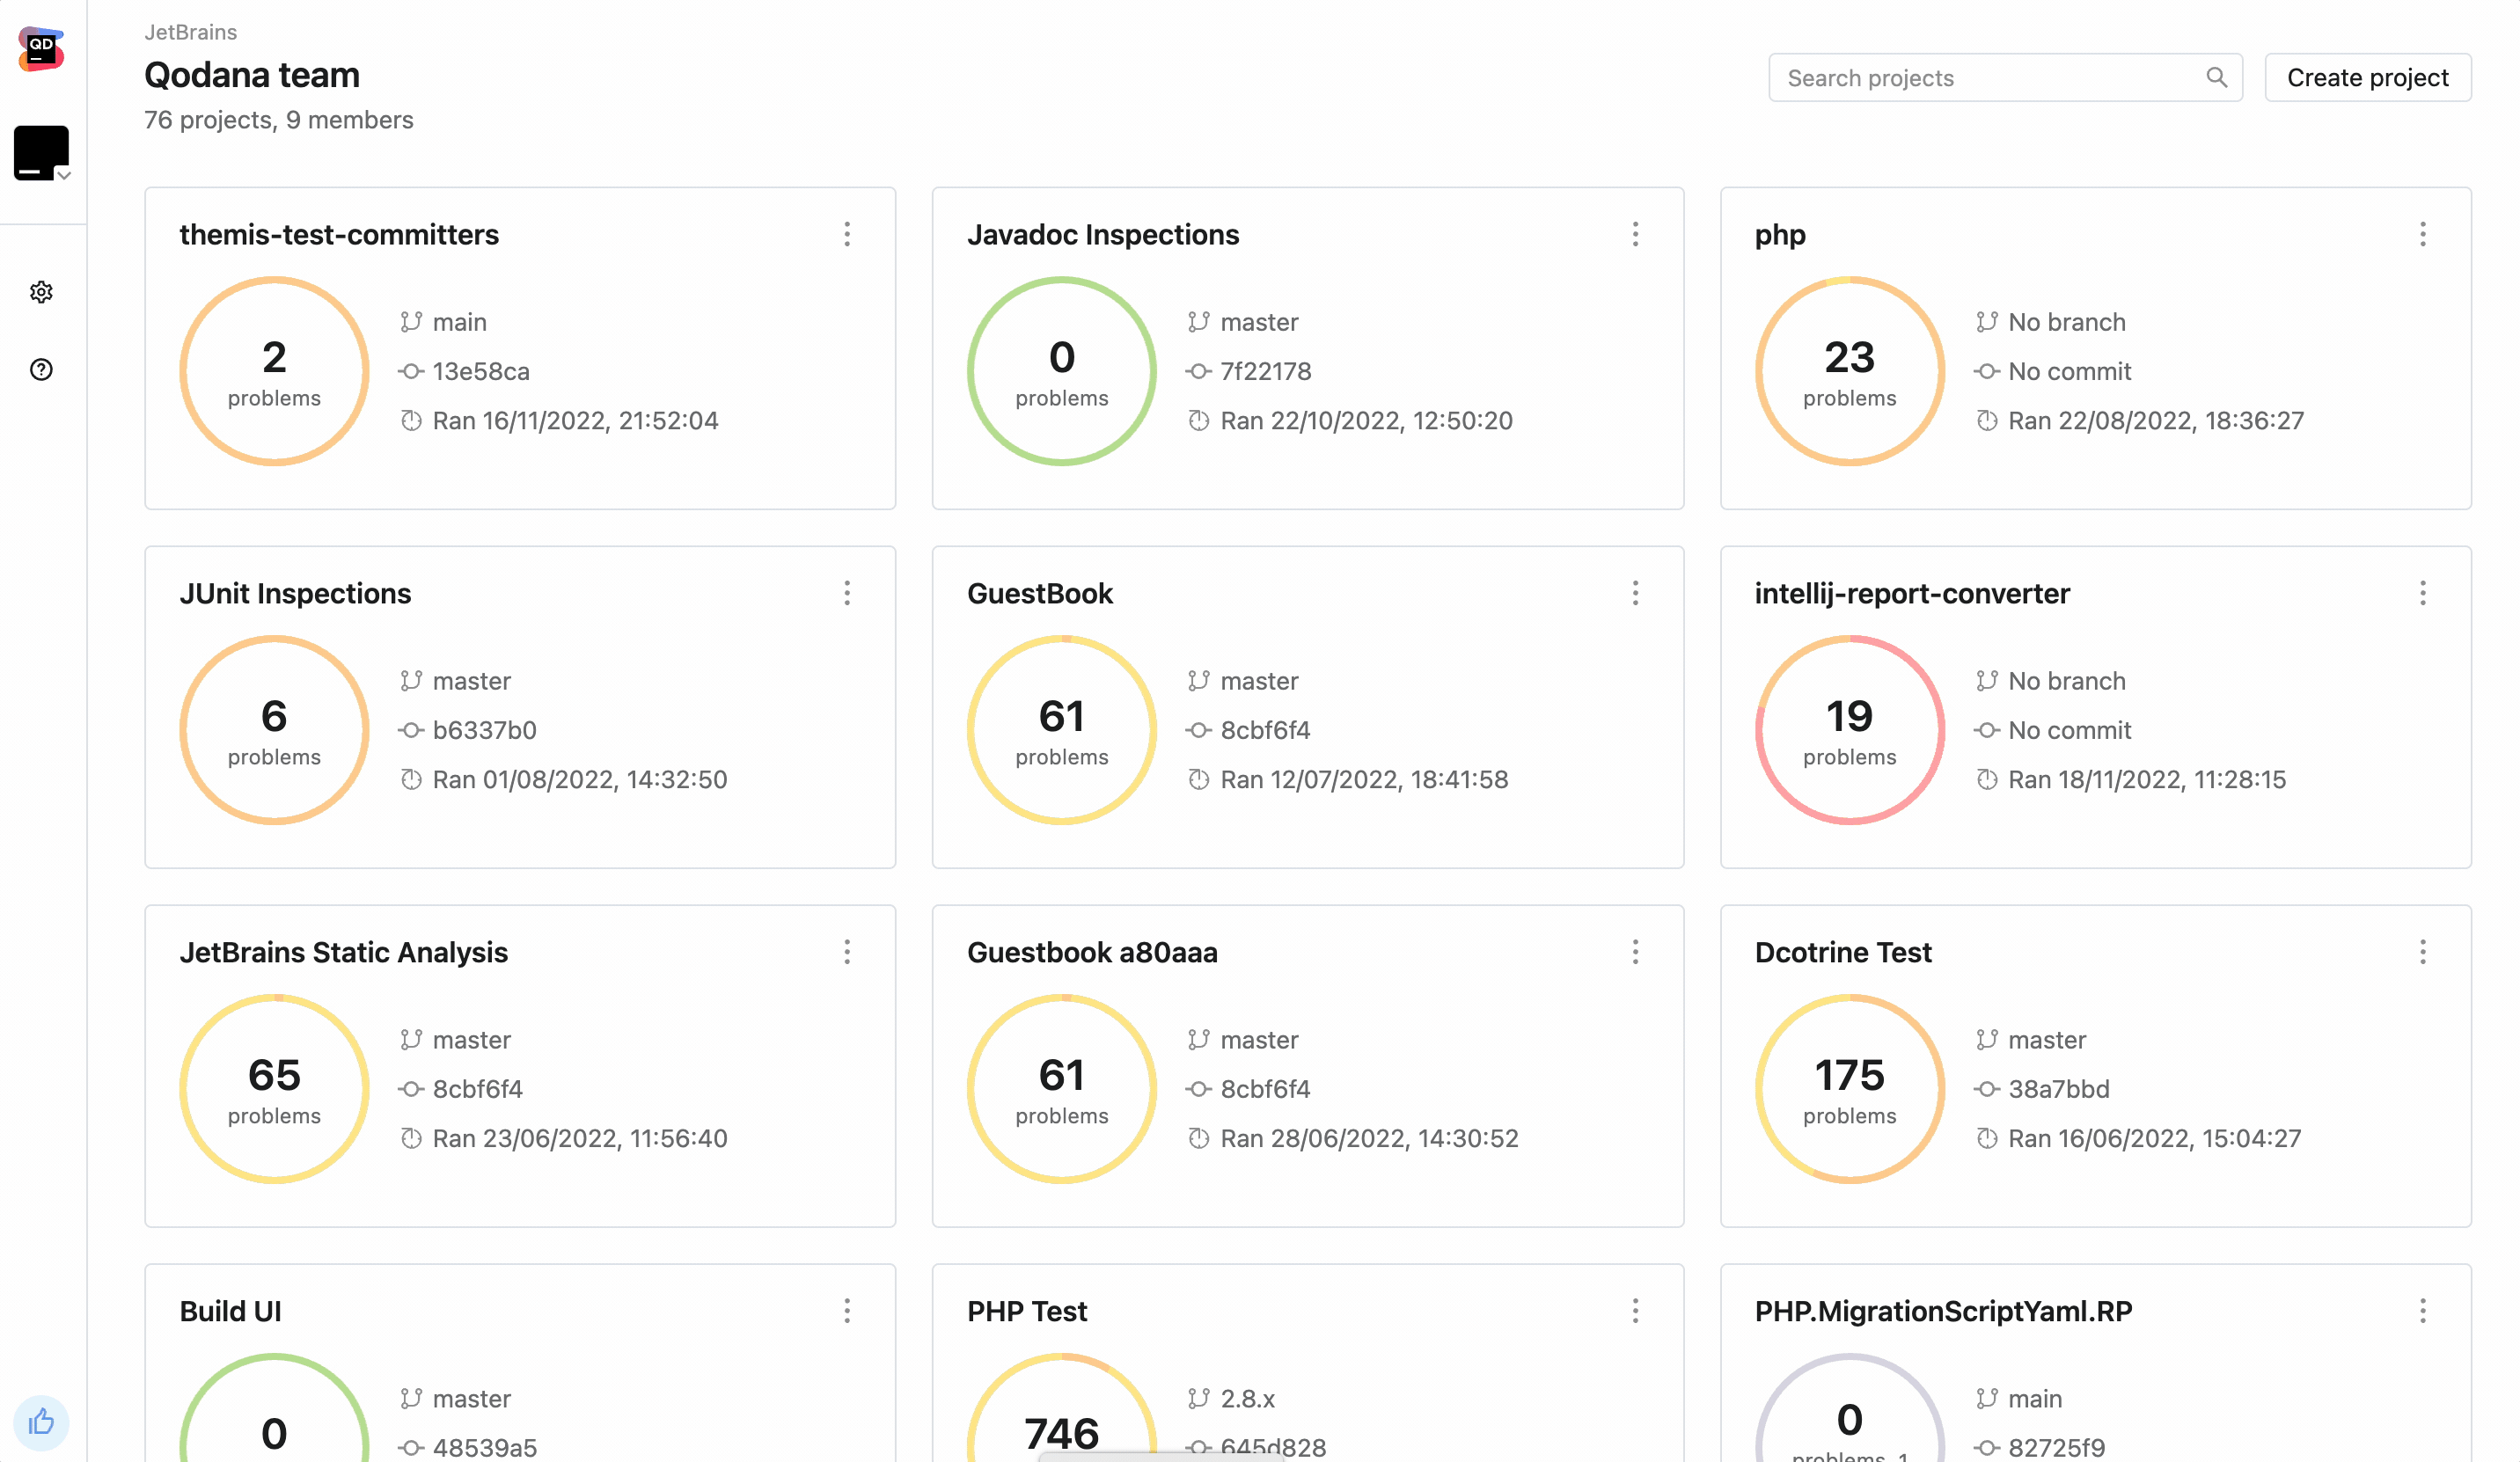Screen dimensions: 2520x1462
Task: Open the JetBrains Static Analysis project
Action: click(x=343, y=952)
